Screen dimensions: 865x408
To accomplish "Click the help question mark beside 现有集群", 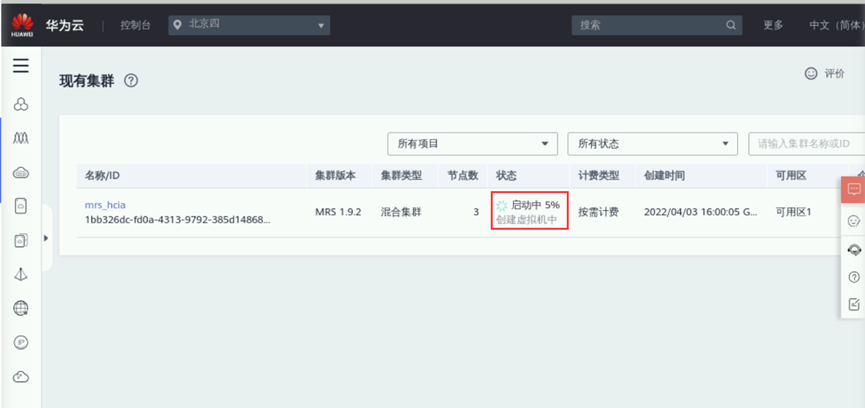I will (131, 81).
